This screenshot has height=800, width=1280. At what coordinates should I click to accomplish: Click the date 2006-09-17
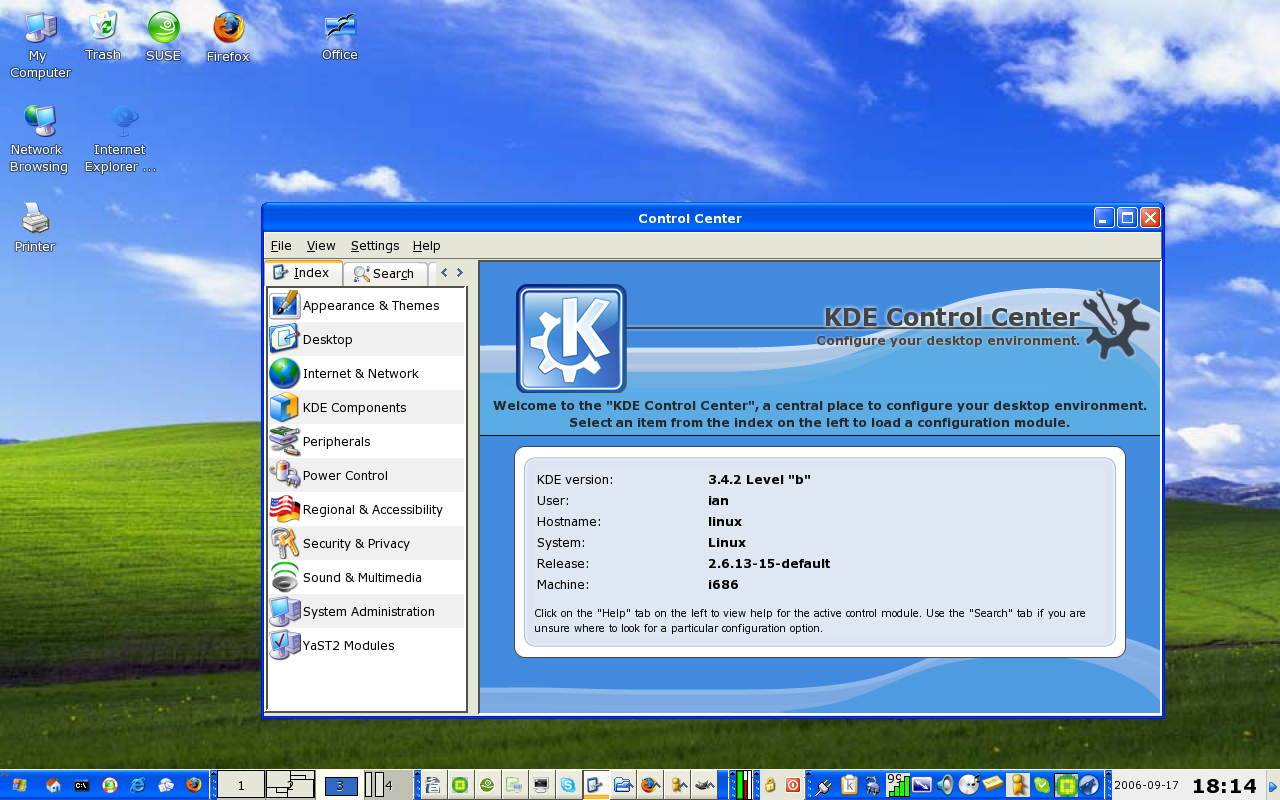coord(1147,786)
